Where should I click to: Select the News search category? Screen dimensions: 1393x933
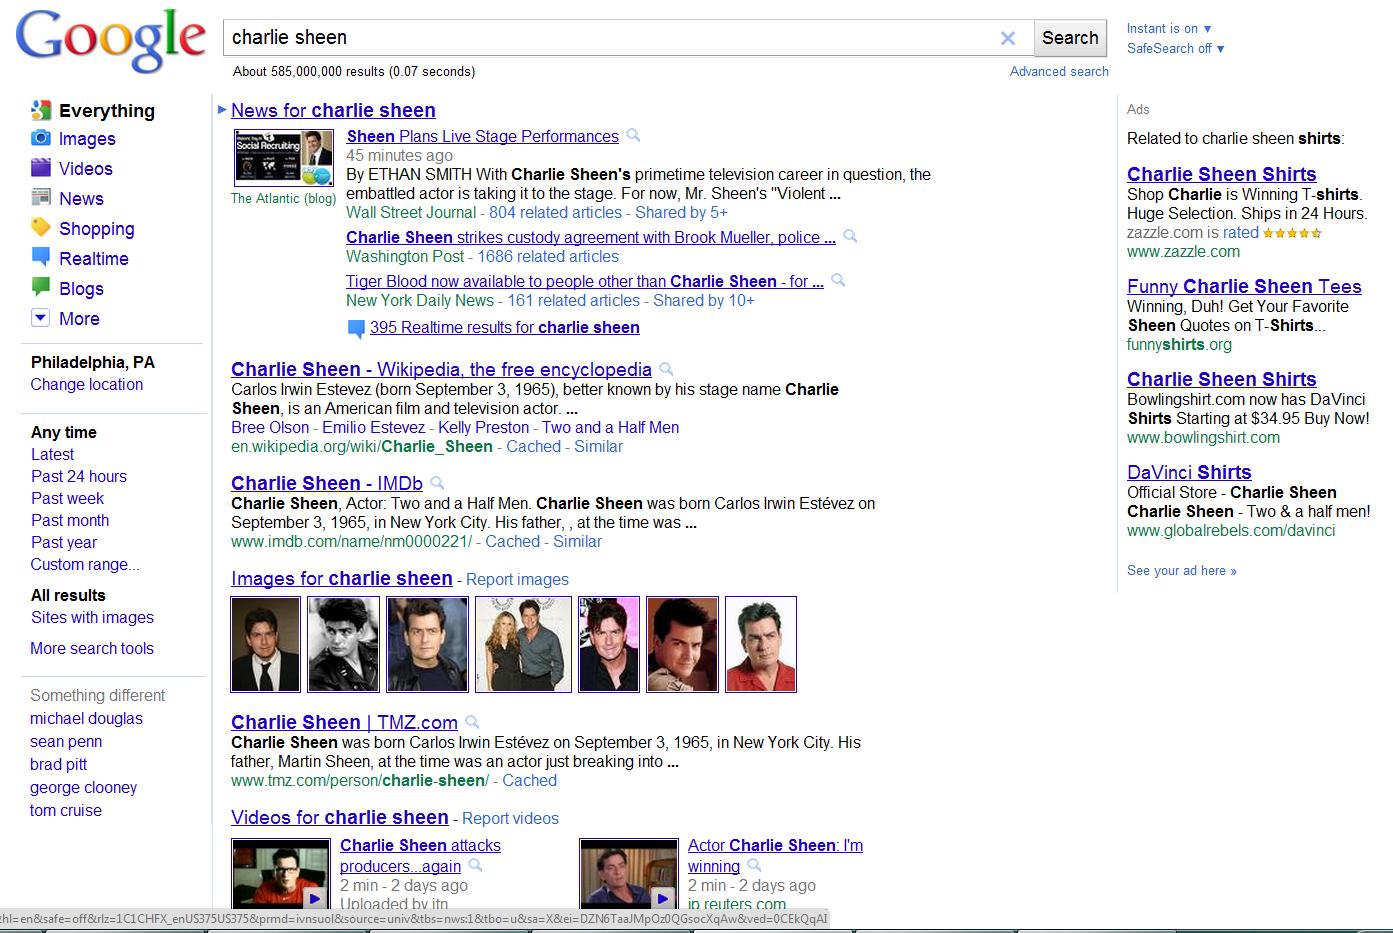(x=81, y=199)
